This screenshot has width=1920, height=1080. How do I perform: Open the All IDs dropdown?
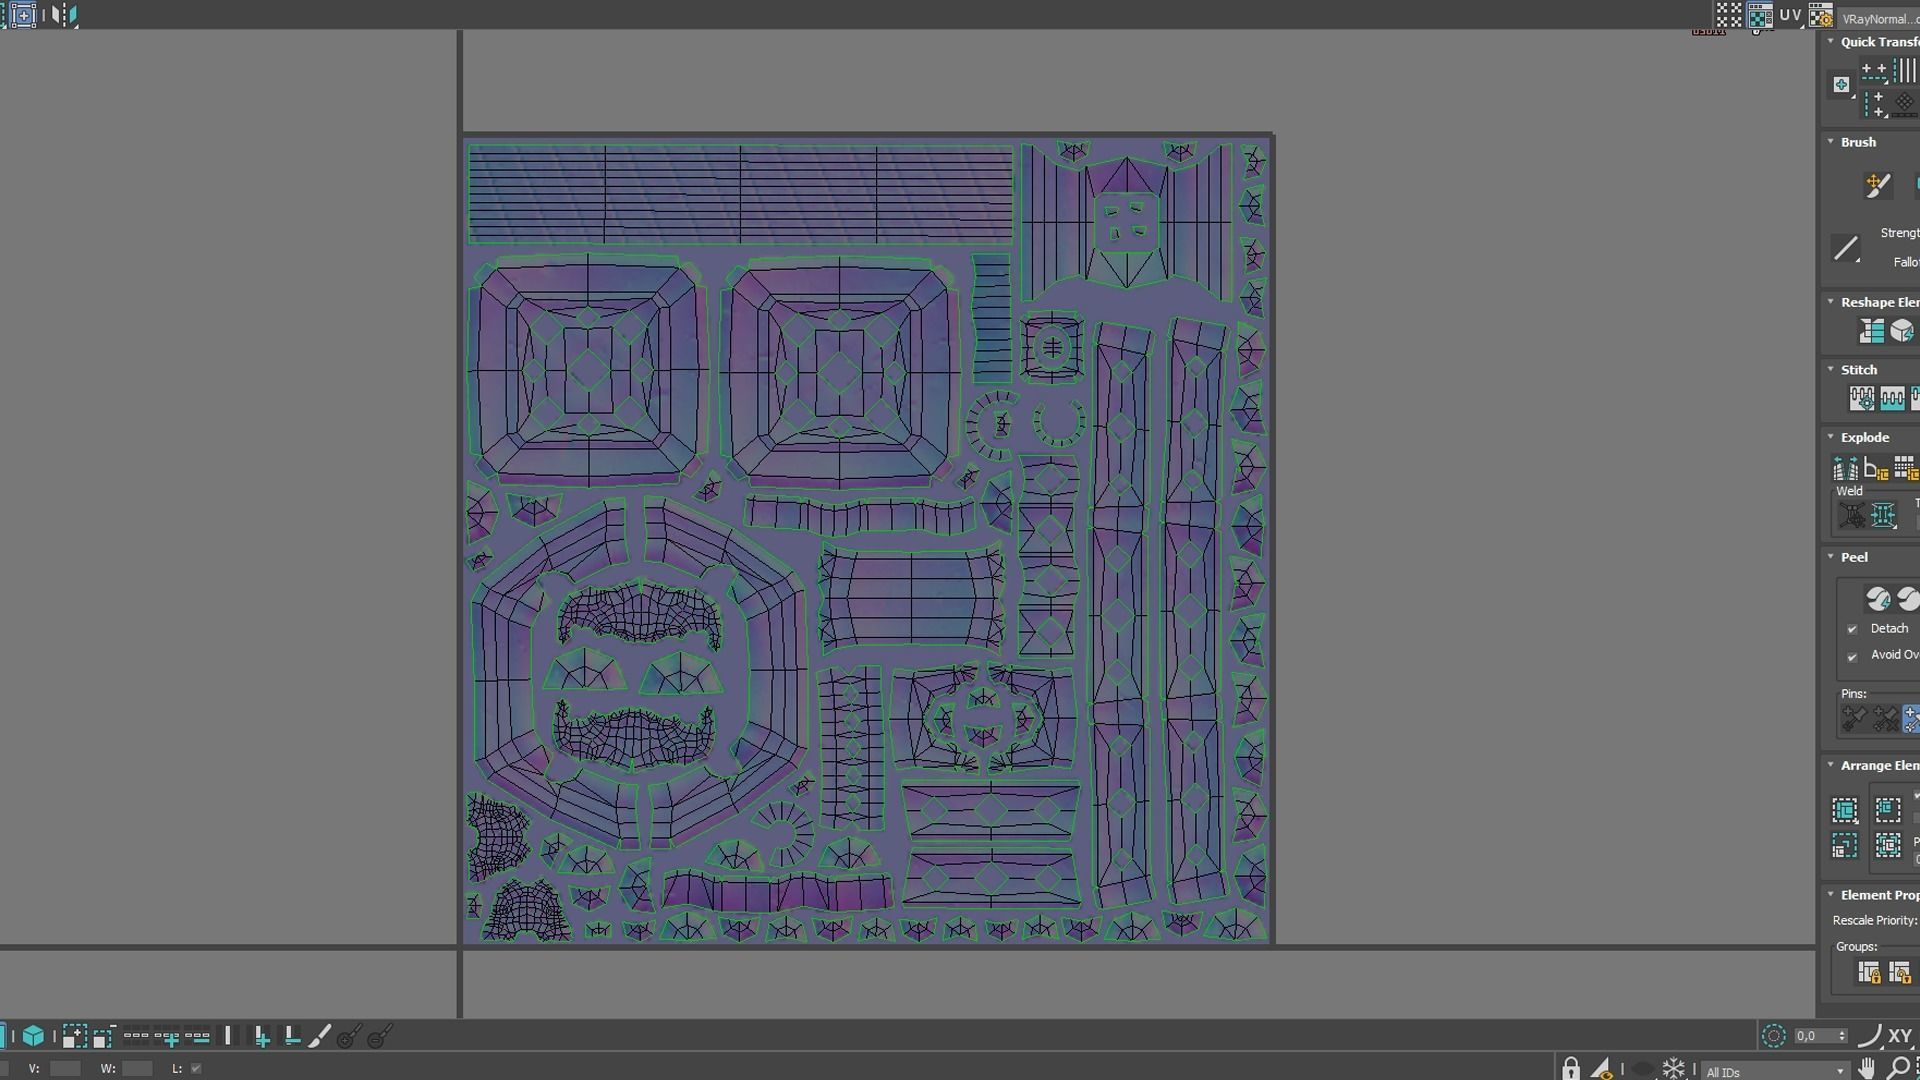[x=1775, y=1071]
